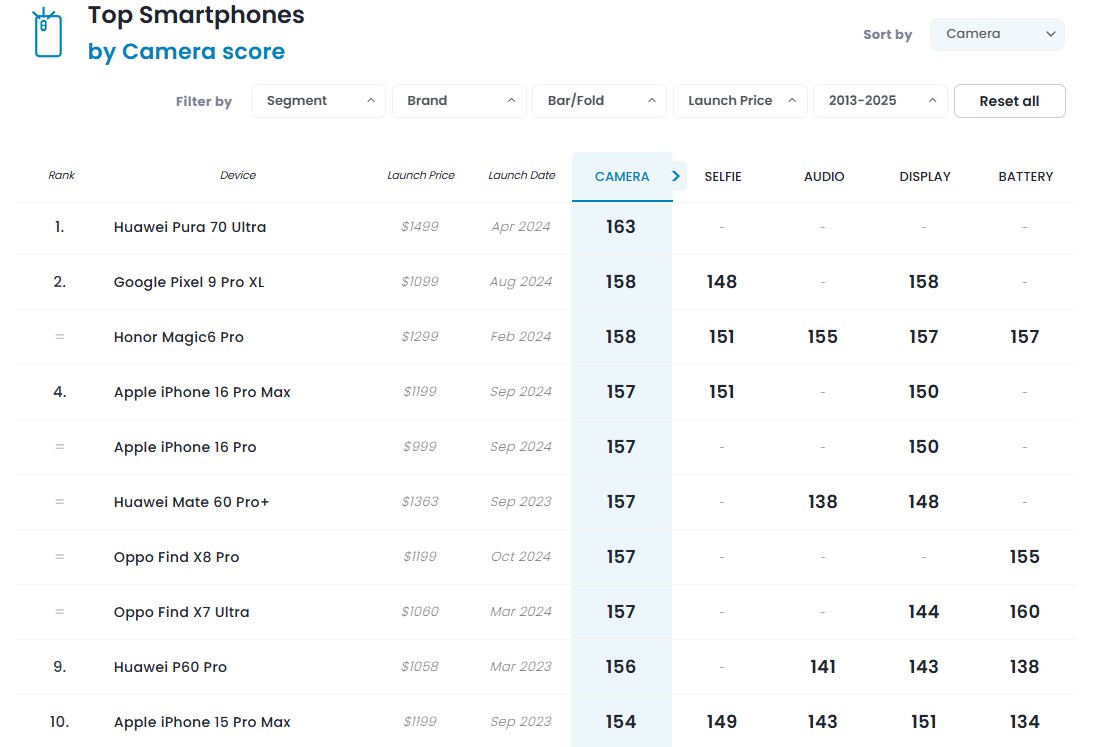This screenshot has width=1094, height=747.
Task: Click rank number 10. in the table
Action: tap(60, 722)
